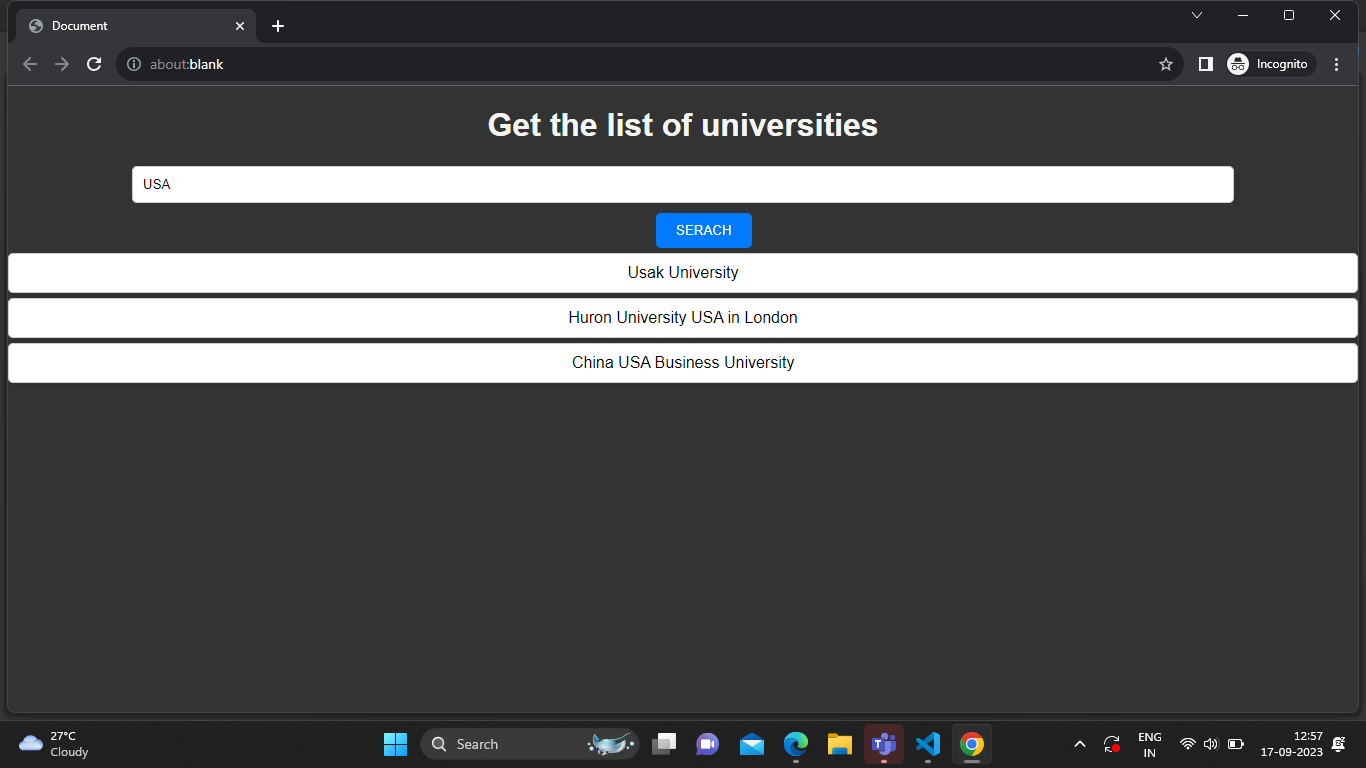This screenshot has width=1366, height=768.
Task: Open the Mail app from the taskbar
Action: click(x=751, y=744)
